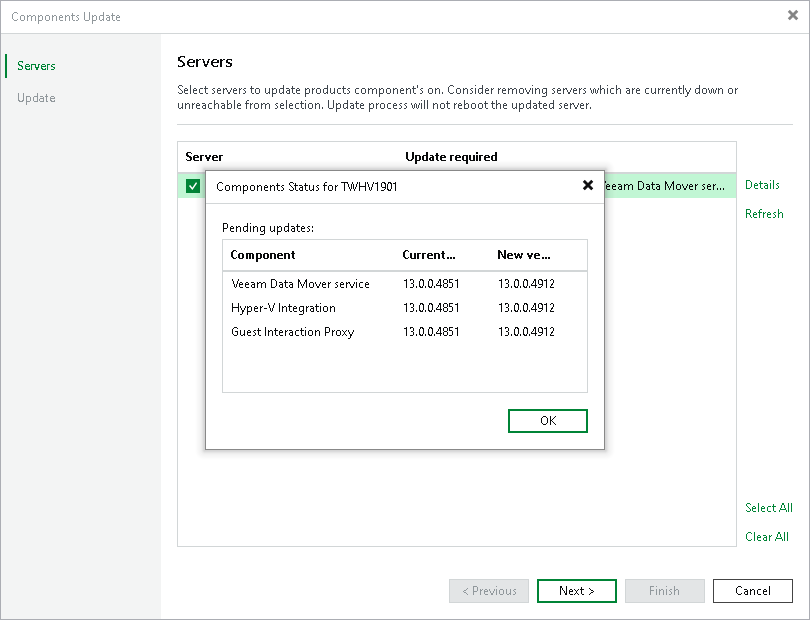Click the truncated Veeam Data Mover text in server row
810x620 pixels.
[665, 186]
